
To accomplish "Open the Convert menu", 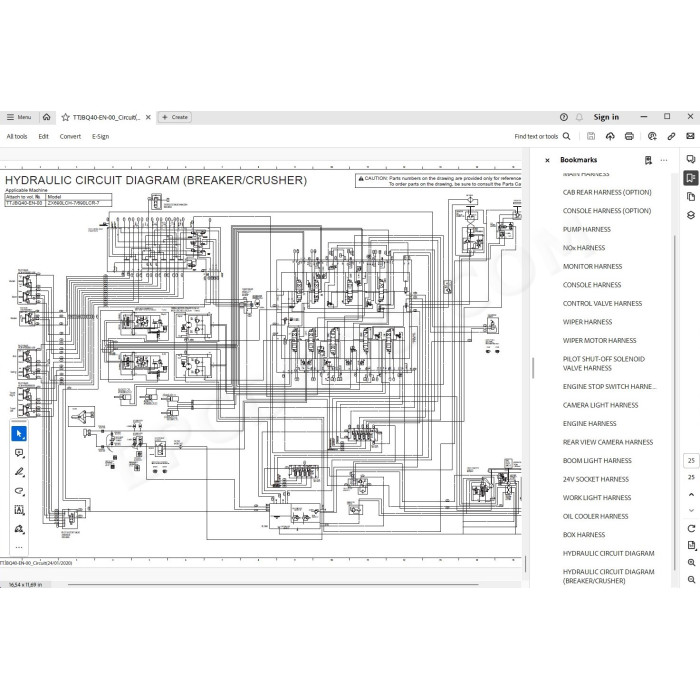I will pos(70,137).
